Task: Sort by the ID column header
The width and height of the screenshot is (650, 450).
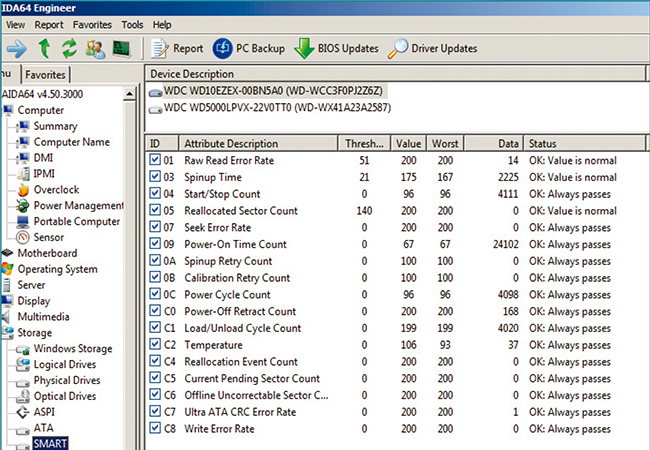Action: click(x=162, y=143)
